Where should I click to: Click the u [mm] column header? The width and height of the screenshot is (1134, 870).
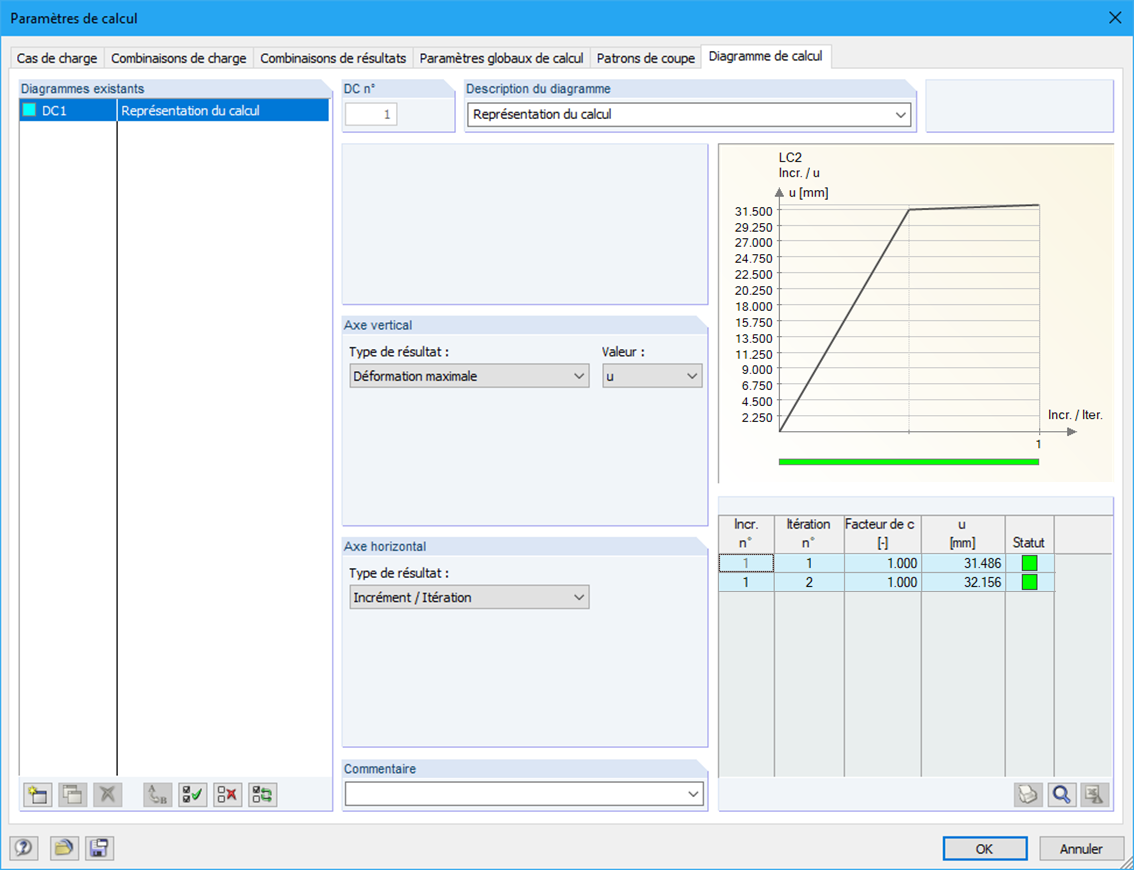coord(963,534)
